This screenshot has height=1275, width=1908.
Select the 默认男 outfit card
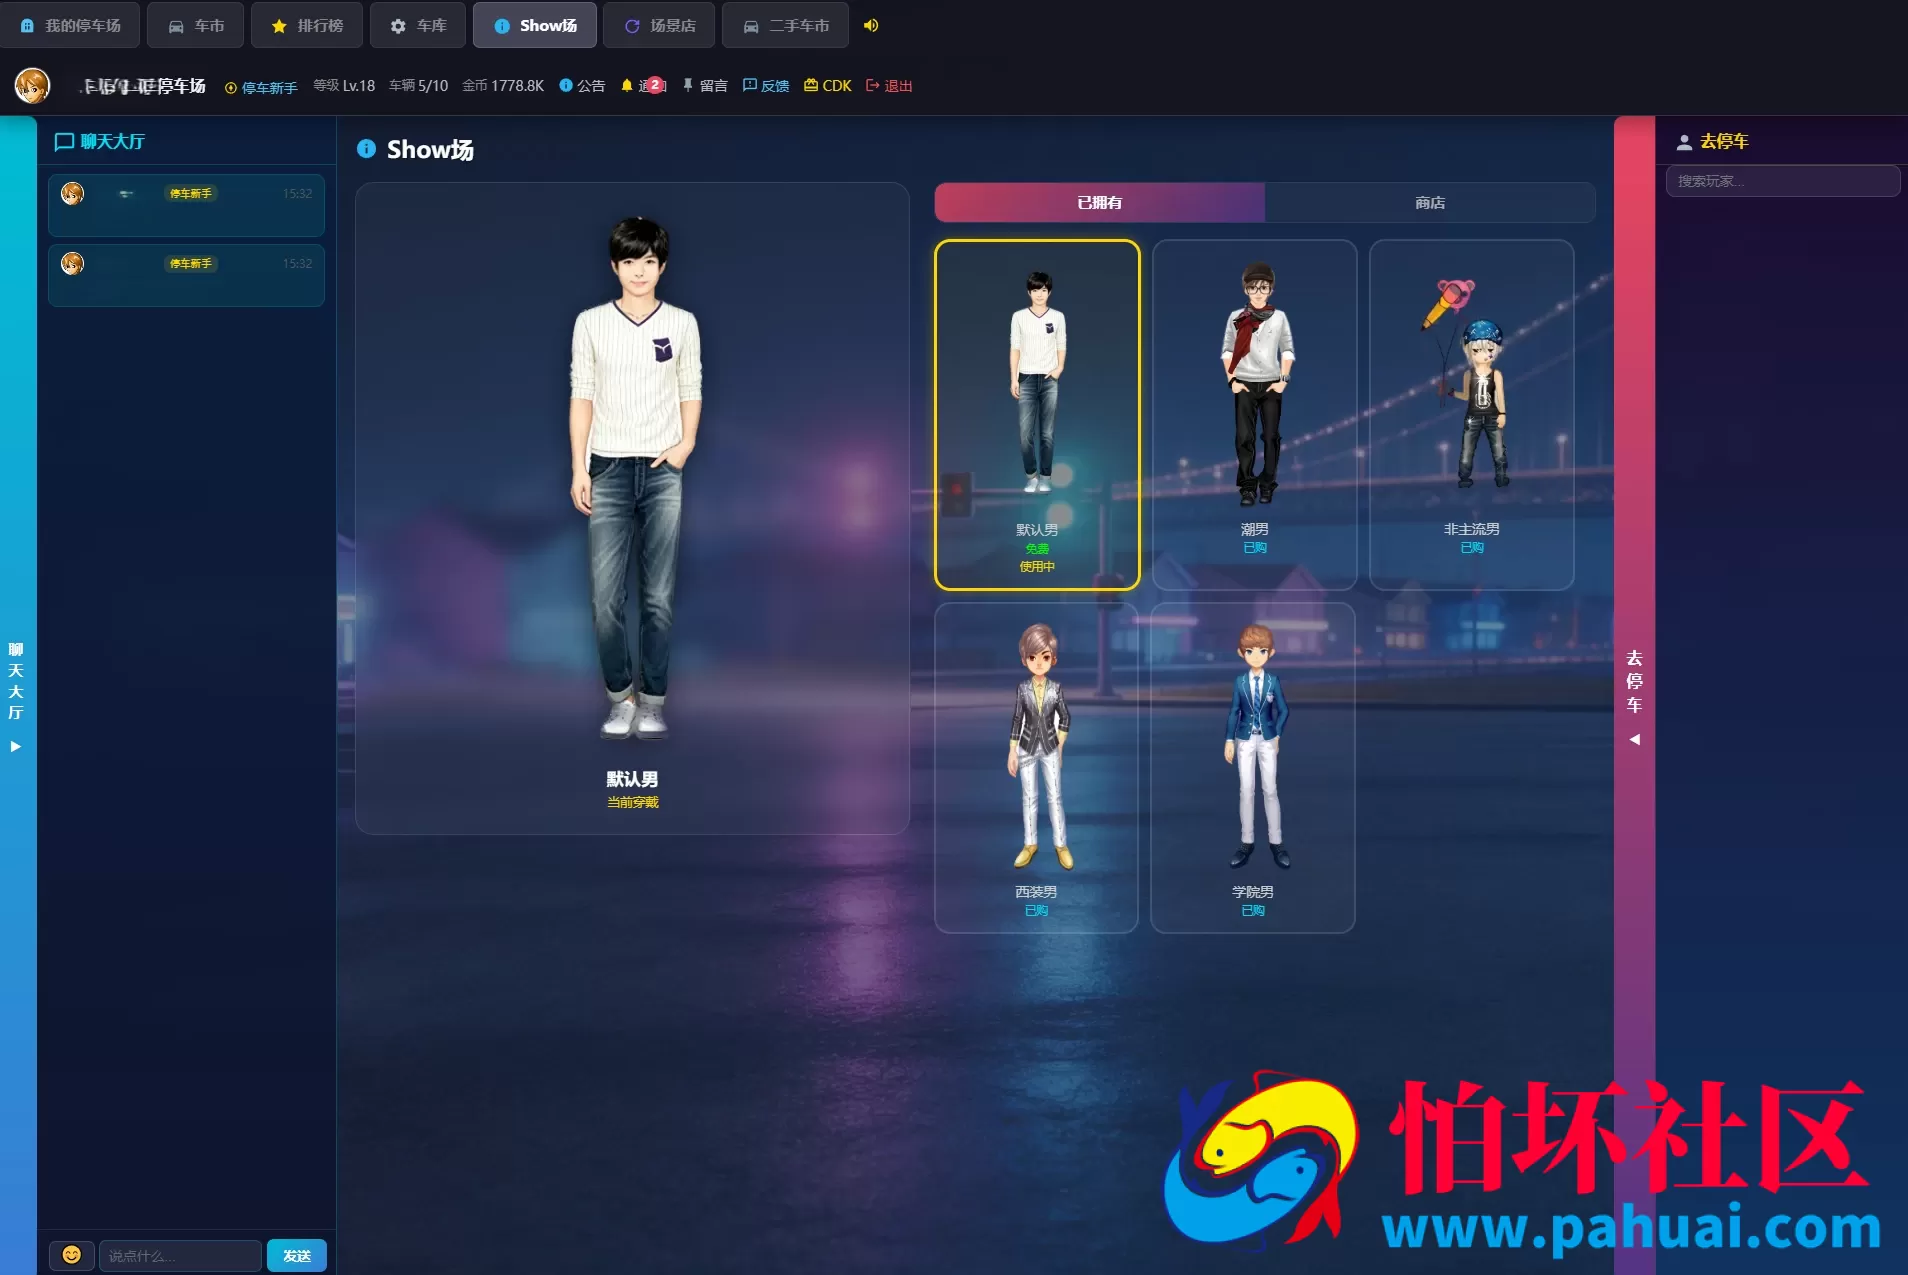tap(1037, 415)
